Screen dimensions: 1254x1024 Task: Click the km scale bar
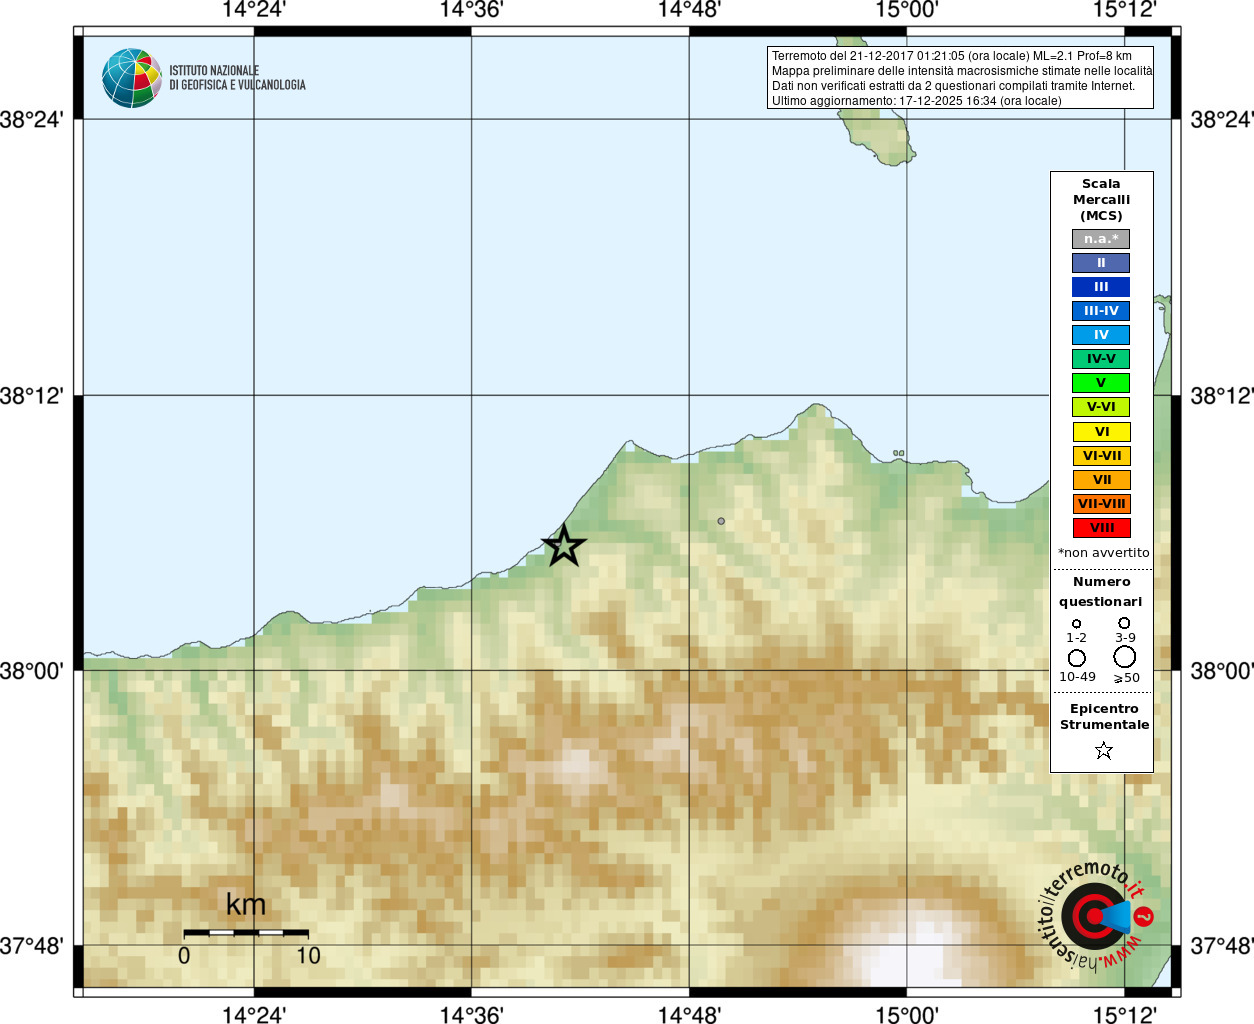[x=246, y=932]
